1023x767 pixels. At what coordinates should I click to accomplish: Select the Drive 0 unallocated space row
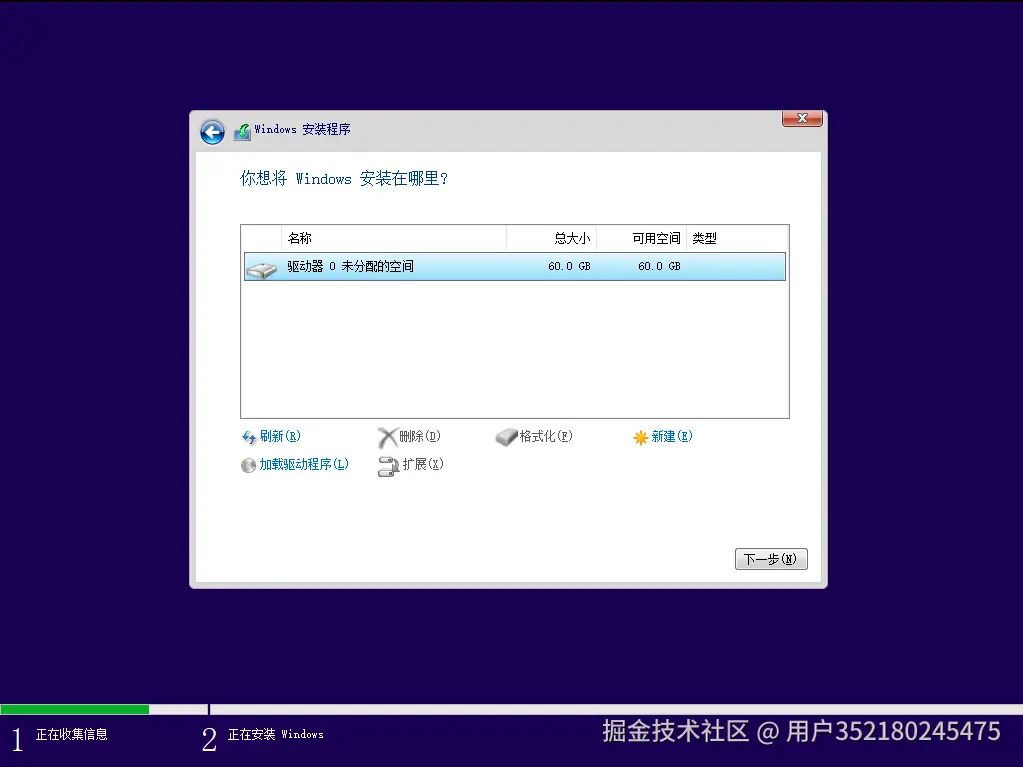coord(515,267)
